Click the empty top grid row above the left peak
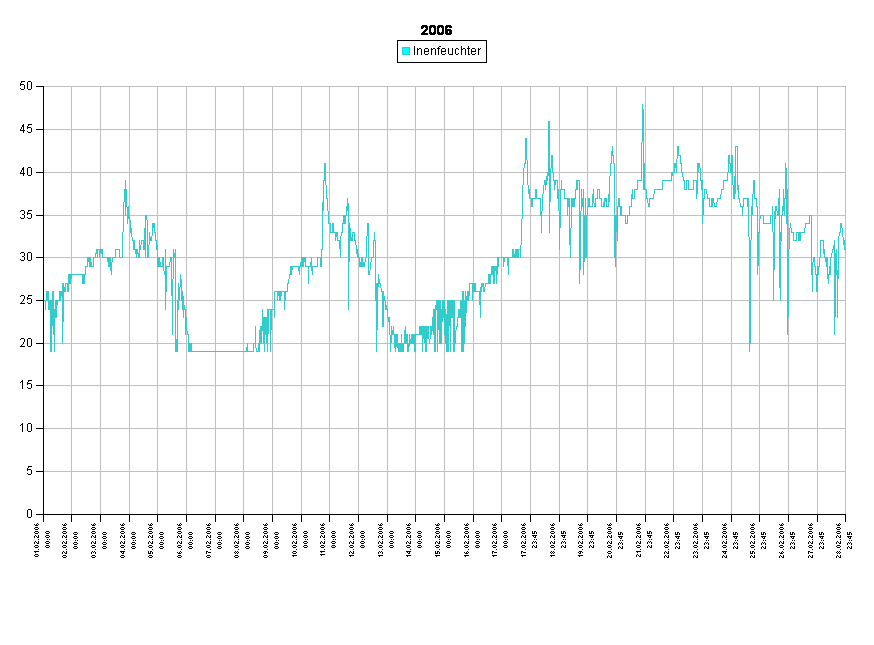Screen dimensions: 874x645 click(125, 107)
